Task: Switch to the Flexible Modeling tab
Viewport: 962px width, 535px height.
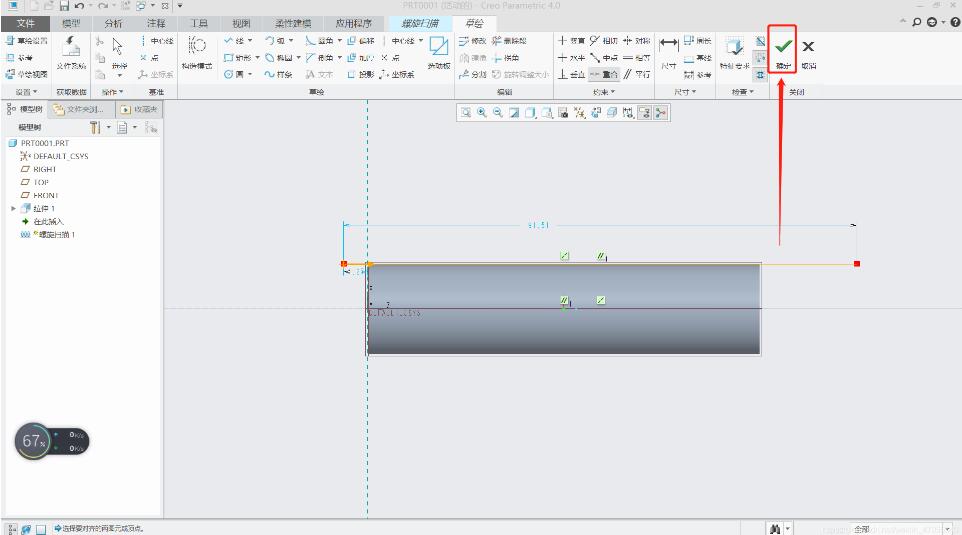Action: [x=293, y=23]
